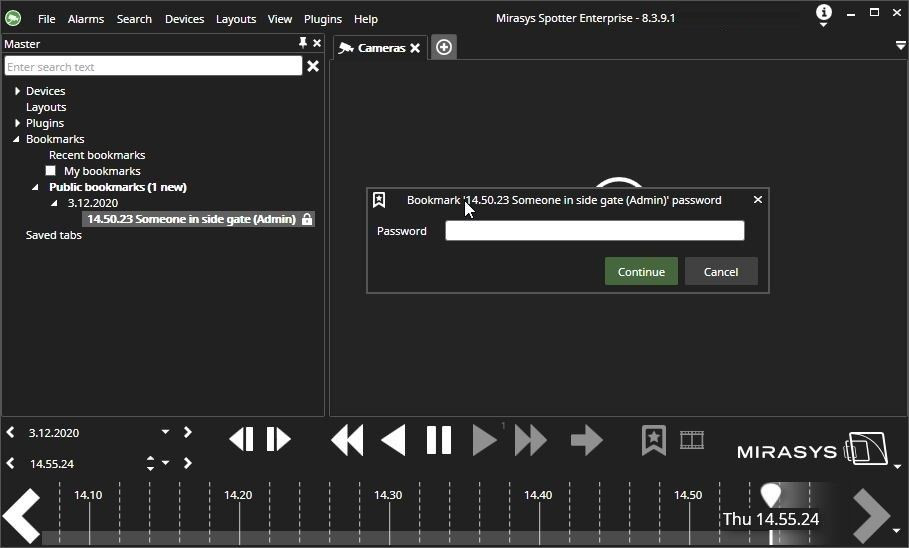Open the video export film strip icon
Image resolution: width=909 pixels, height=548 pixels.
click(x=692, y=440)
